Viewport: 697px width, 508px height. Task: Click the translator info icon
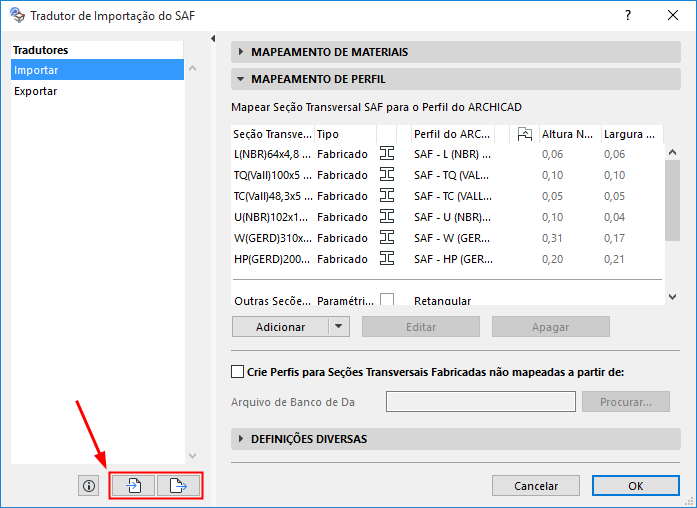point(88,486)
